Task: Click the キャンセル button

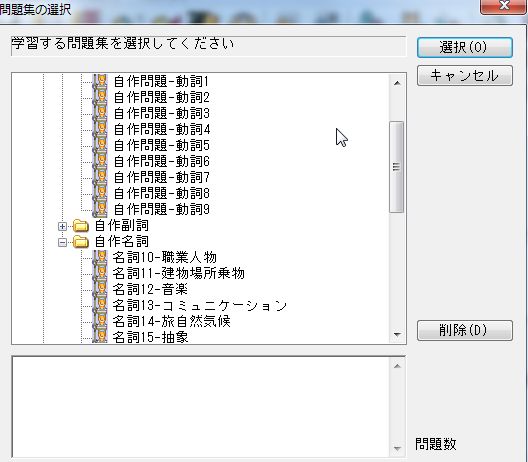Action: (x=465, y=76)
